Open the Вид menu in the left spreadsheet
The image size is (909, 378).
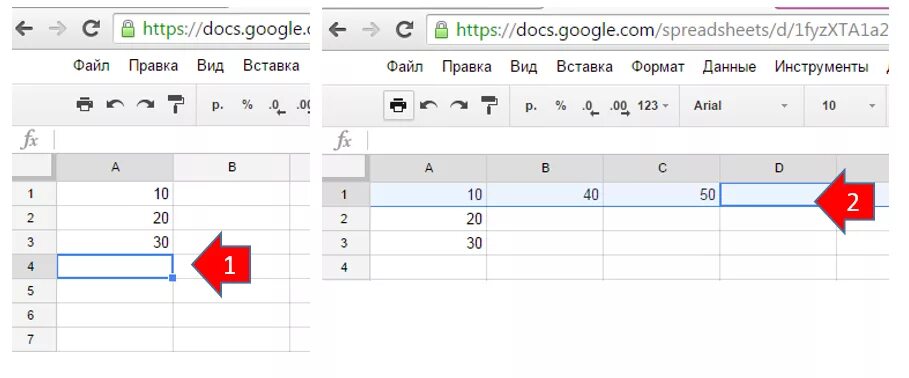click(x=210, y=66)
